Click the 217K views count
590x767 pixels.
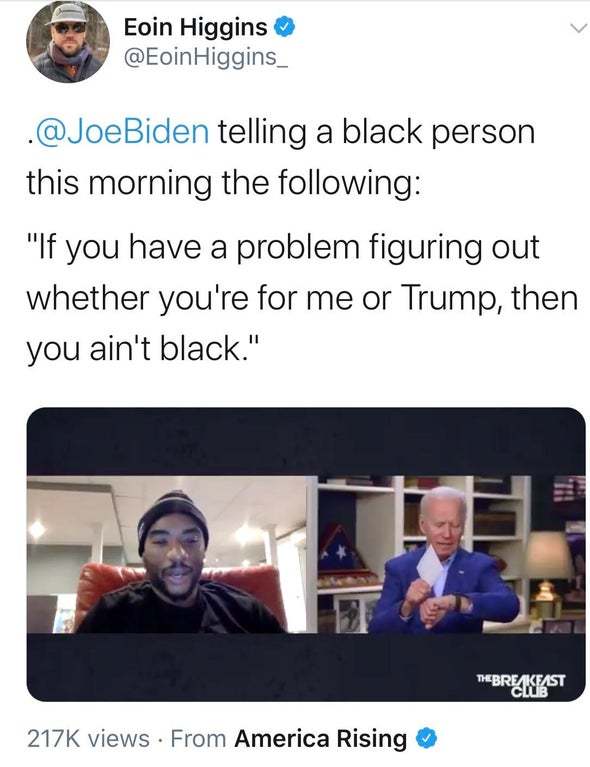point(88,738)
